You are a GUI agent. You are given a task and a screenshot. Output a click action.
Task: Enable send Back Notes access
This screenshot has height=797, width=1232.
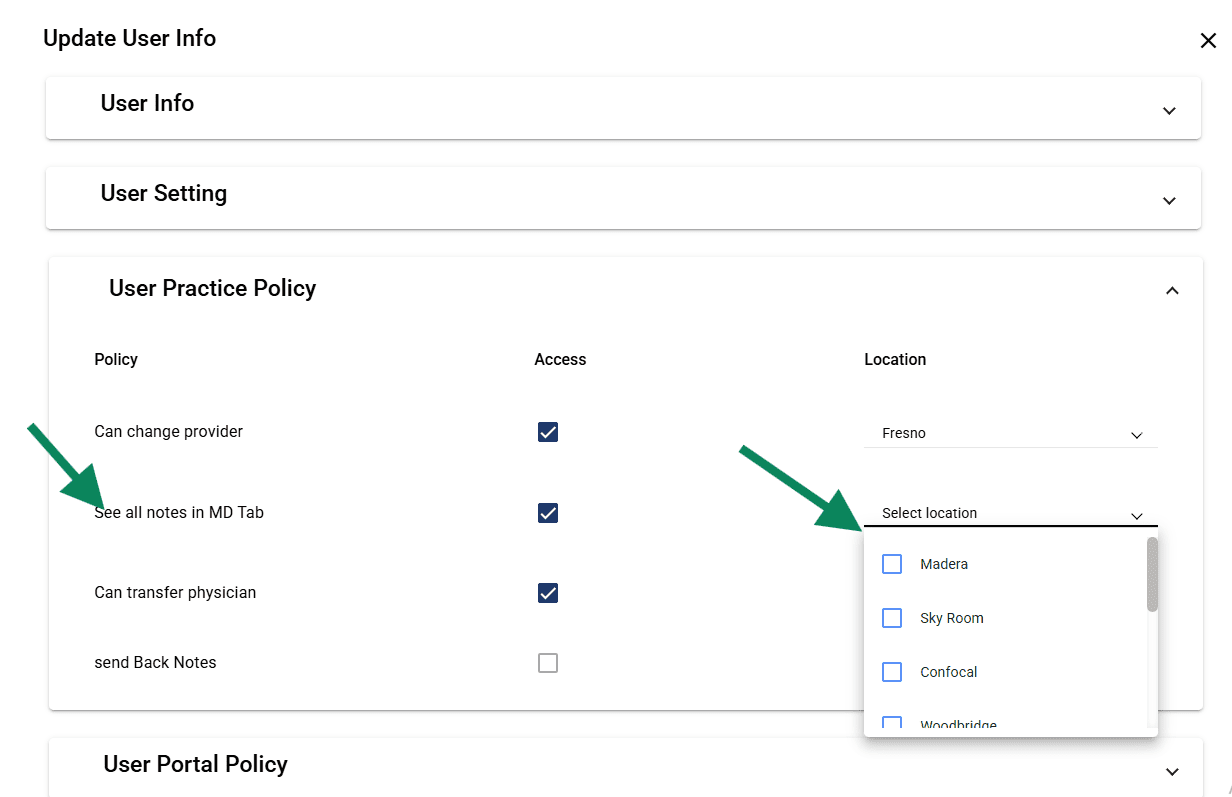547,662
